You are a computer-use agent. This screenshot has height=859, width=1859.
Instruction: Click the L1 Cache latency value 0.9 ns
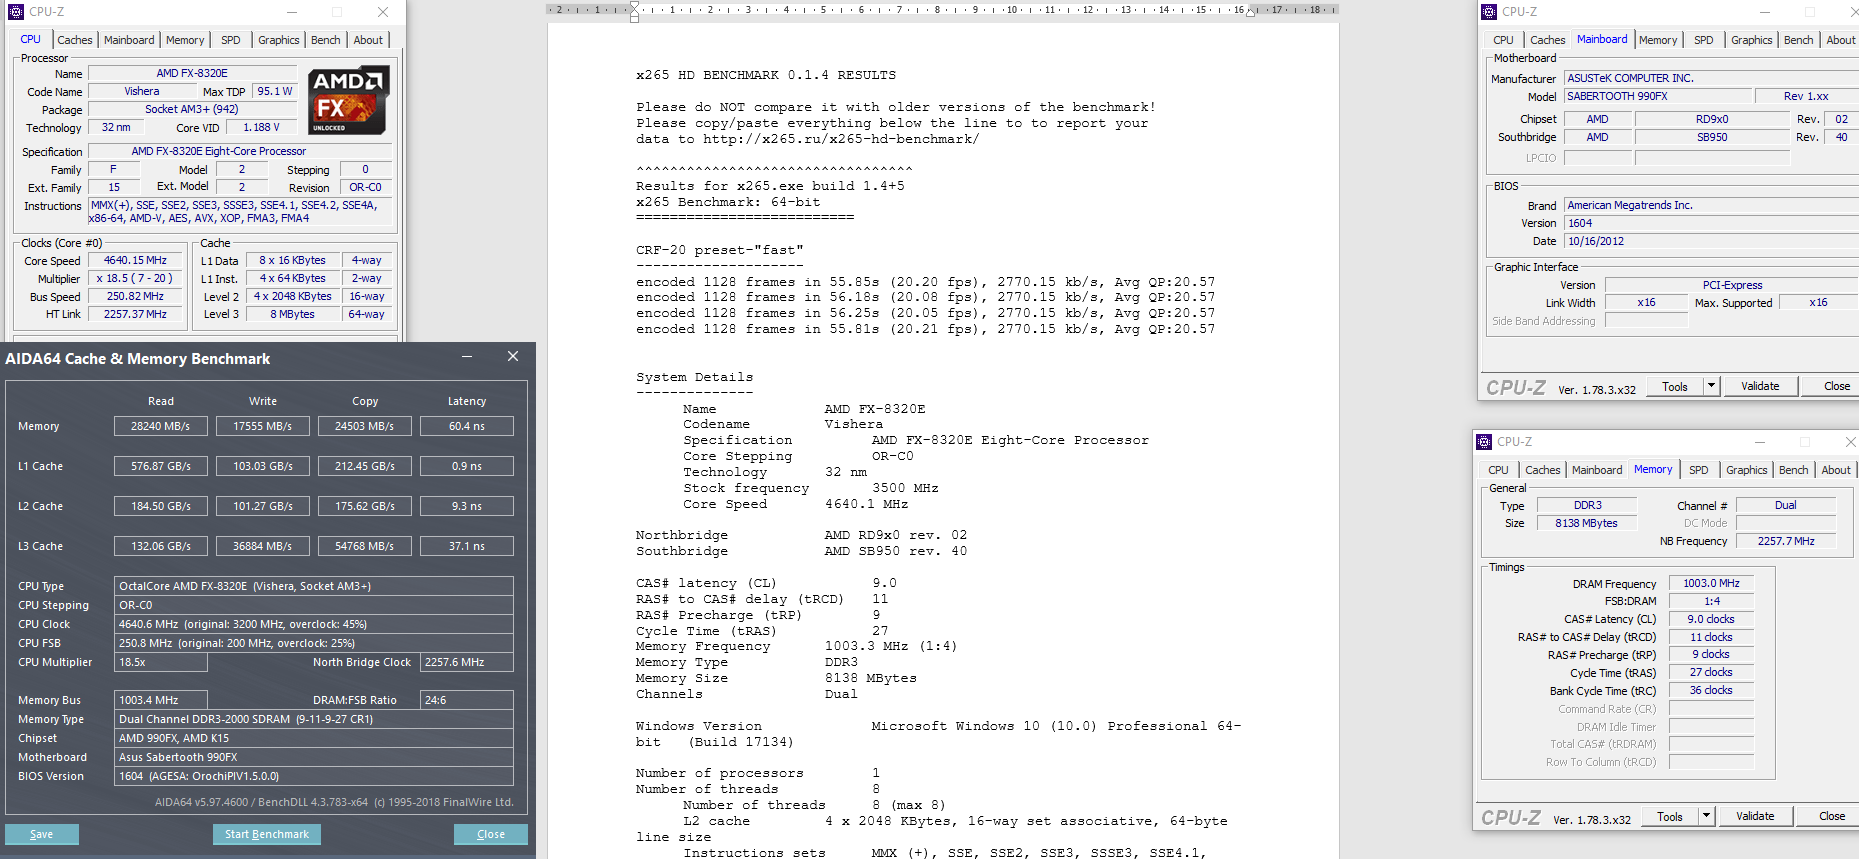click(467, 466)
